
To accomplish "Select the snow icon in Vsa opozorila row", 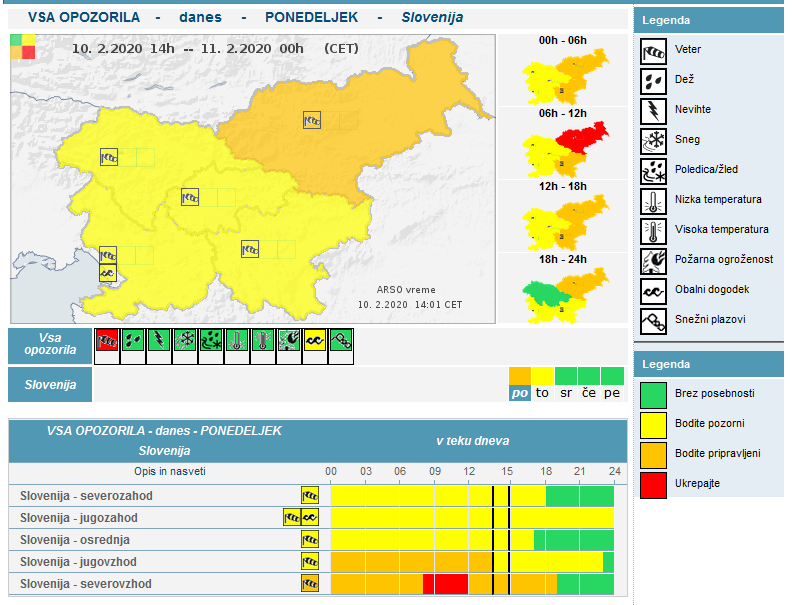I will [185, 340].
